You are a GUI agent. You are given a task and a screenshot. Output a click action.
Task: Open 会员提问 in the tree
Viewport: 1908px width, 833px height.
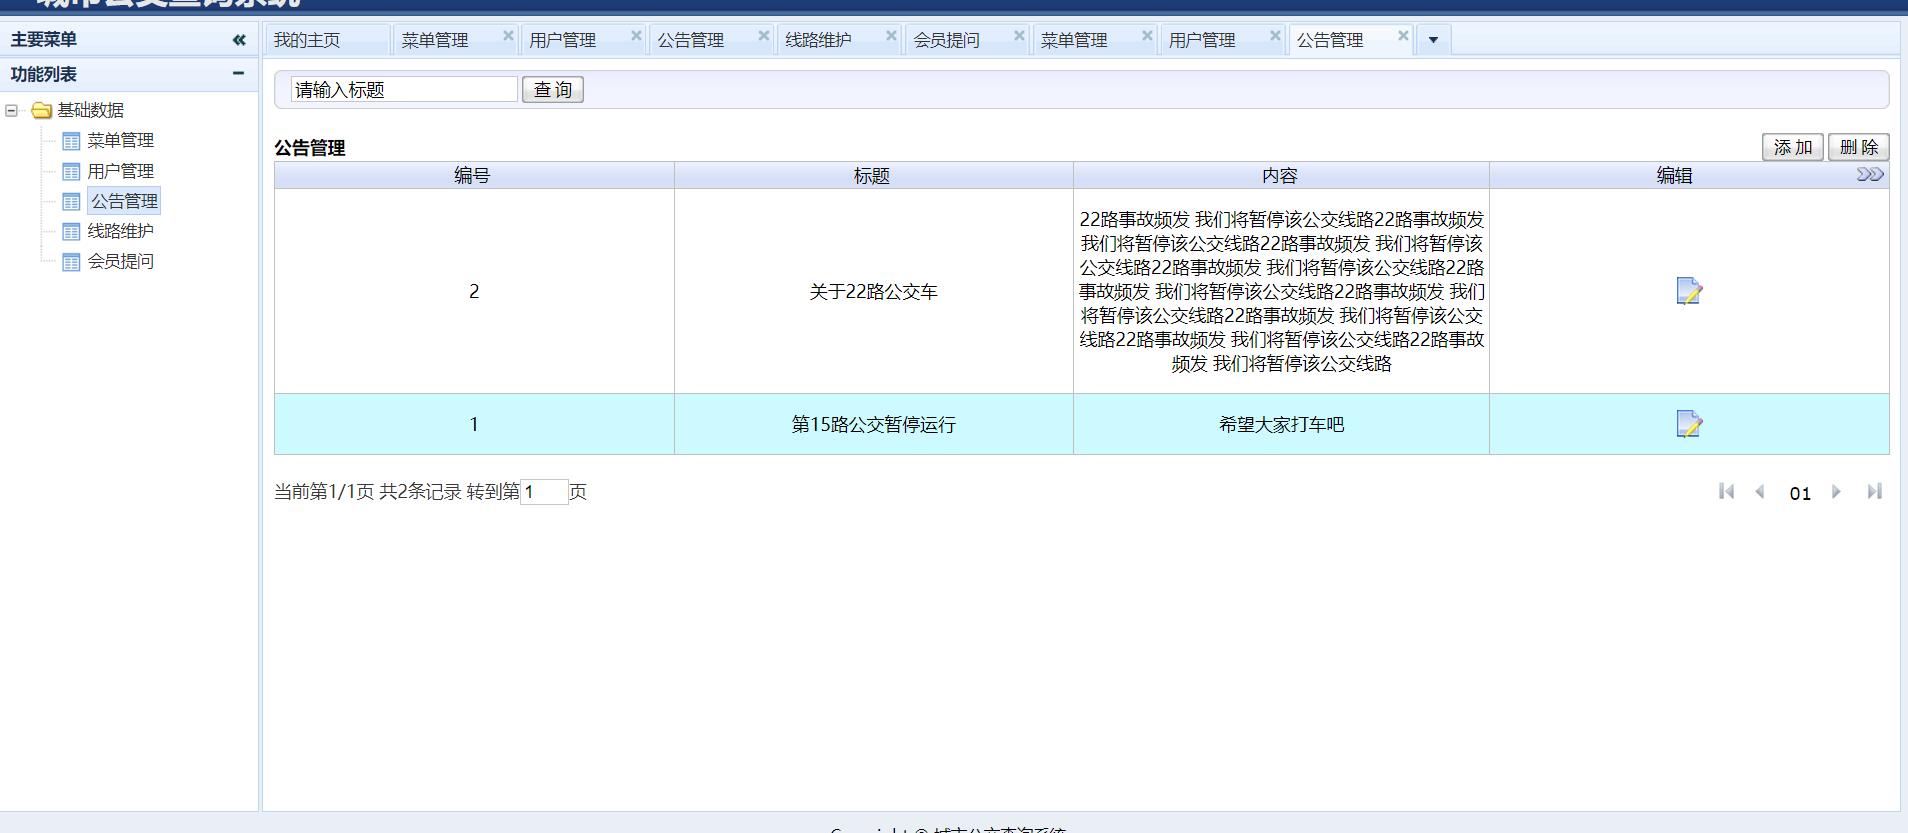click(x=120, y=261)
